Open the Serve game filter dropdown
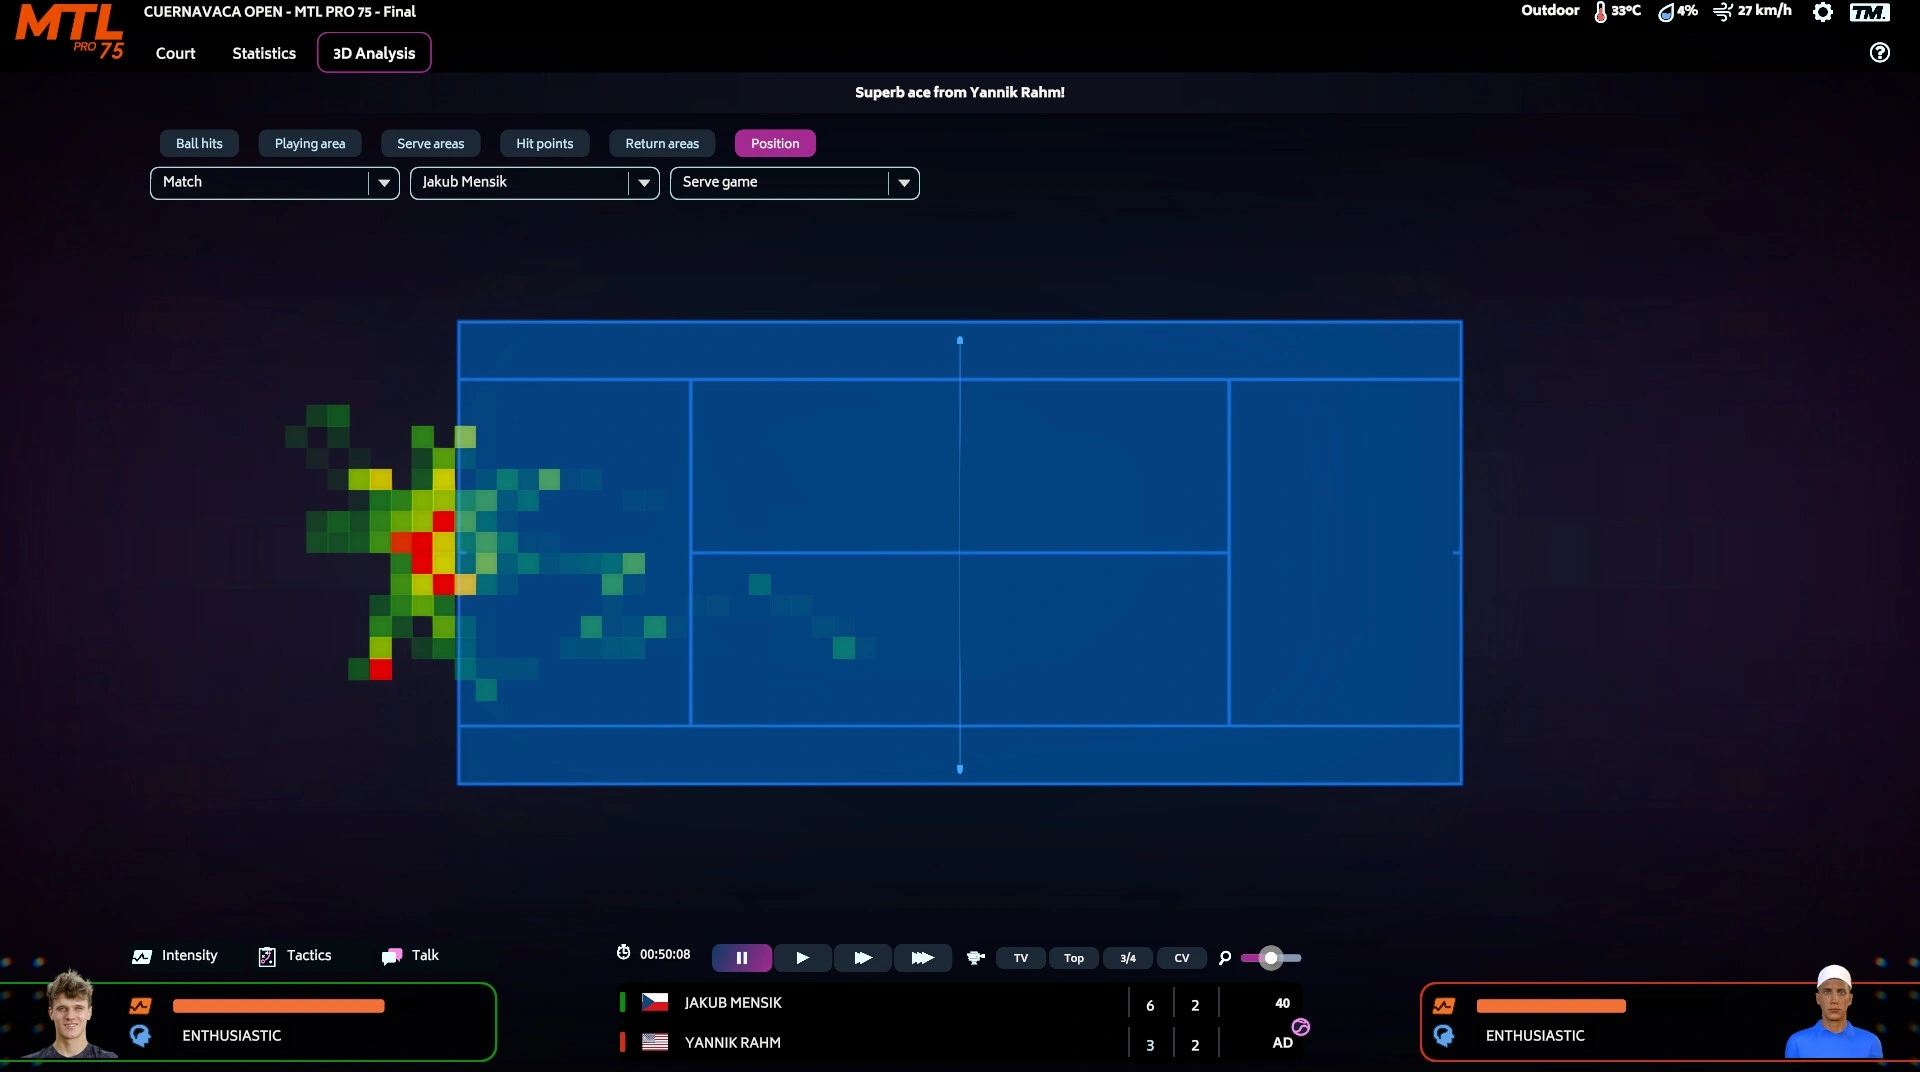1920x1072 pixels. click(x=904, y=183)
